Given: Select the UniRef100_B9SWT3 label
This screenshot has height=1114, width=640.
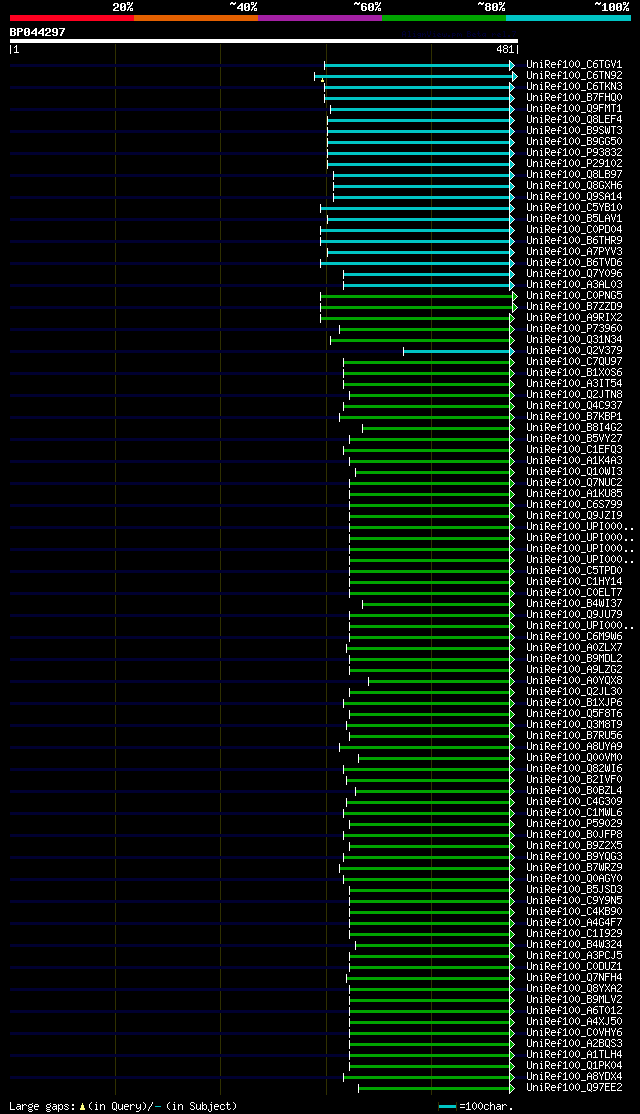Looking at the screenshot, I should point(574,130).
